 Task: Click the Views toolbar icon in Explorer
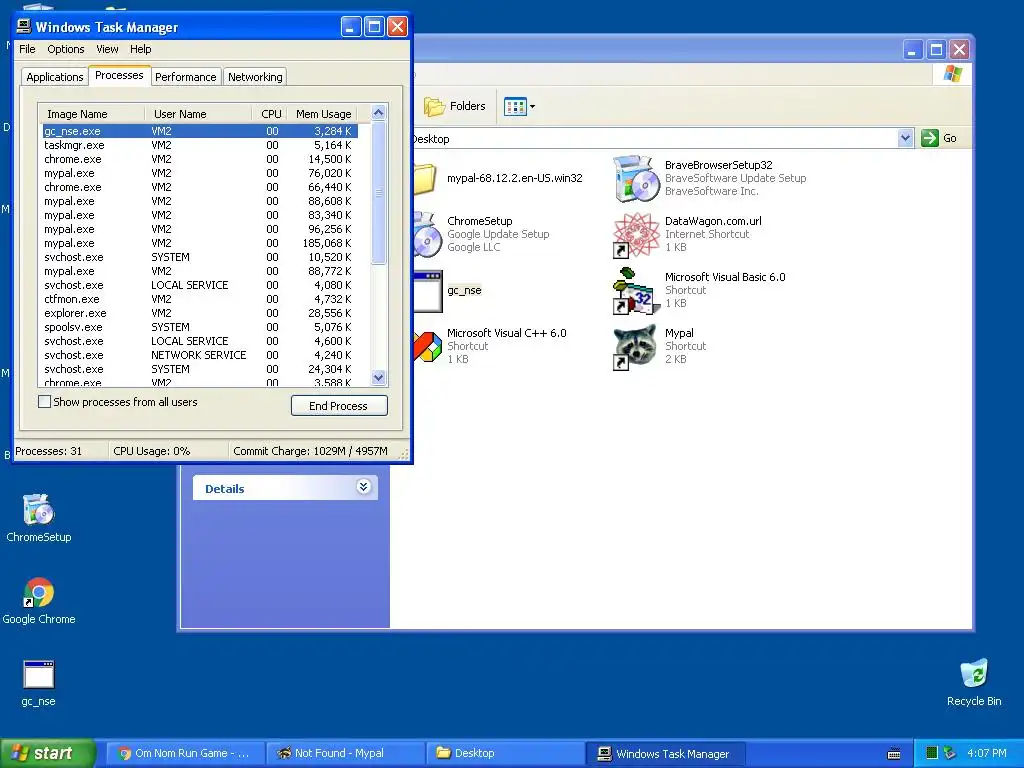point(515,106)
